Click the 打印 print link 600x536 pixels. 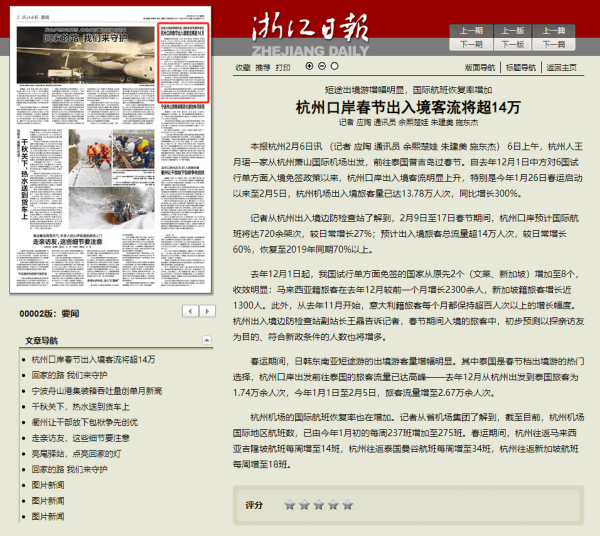point(283,68)
